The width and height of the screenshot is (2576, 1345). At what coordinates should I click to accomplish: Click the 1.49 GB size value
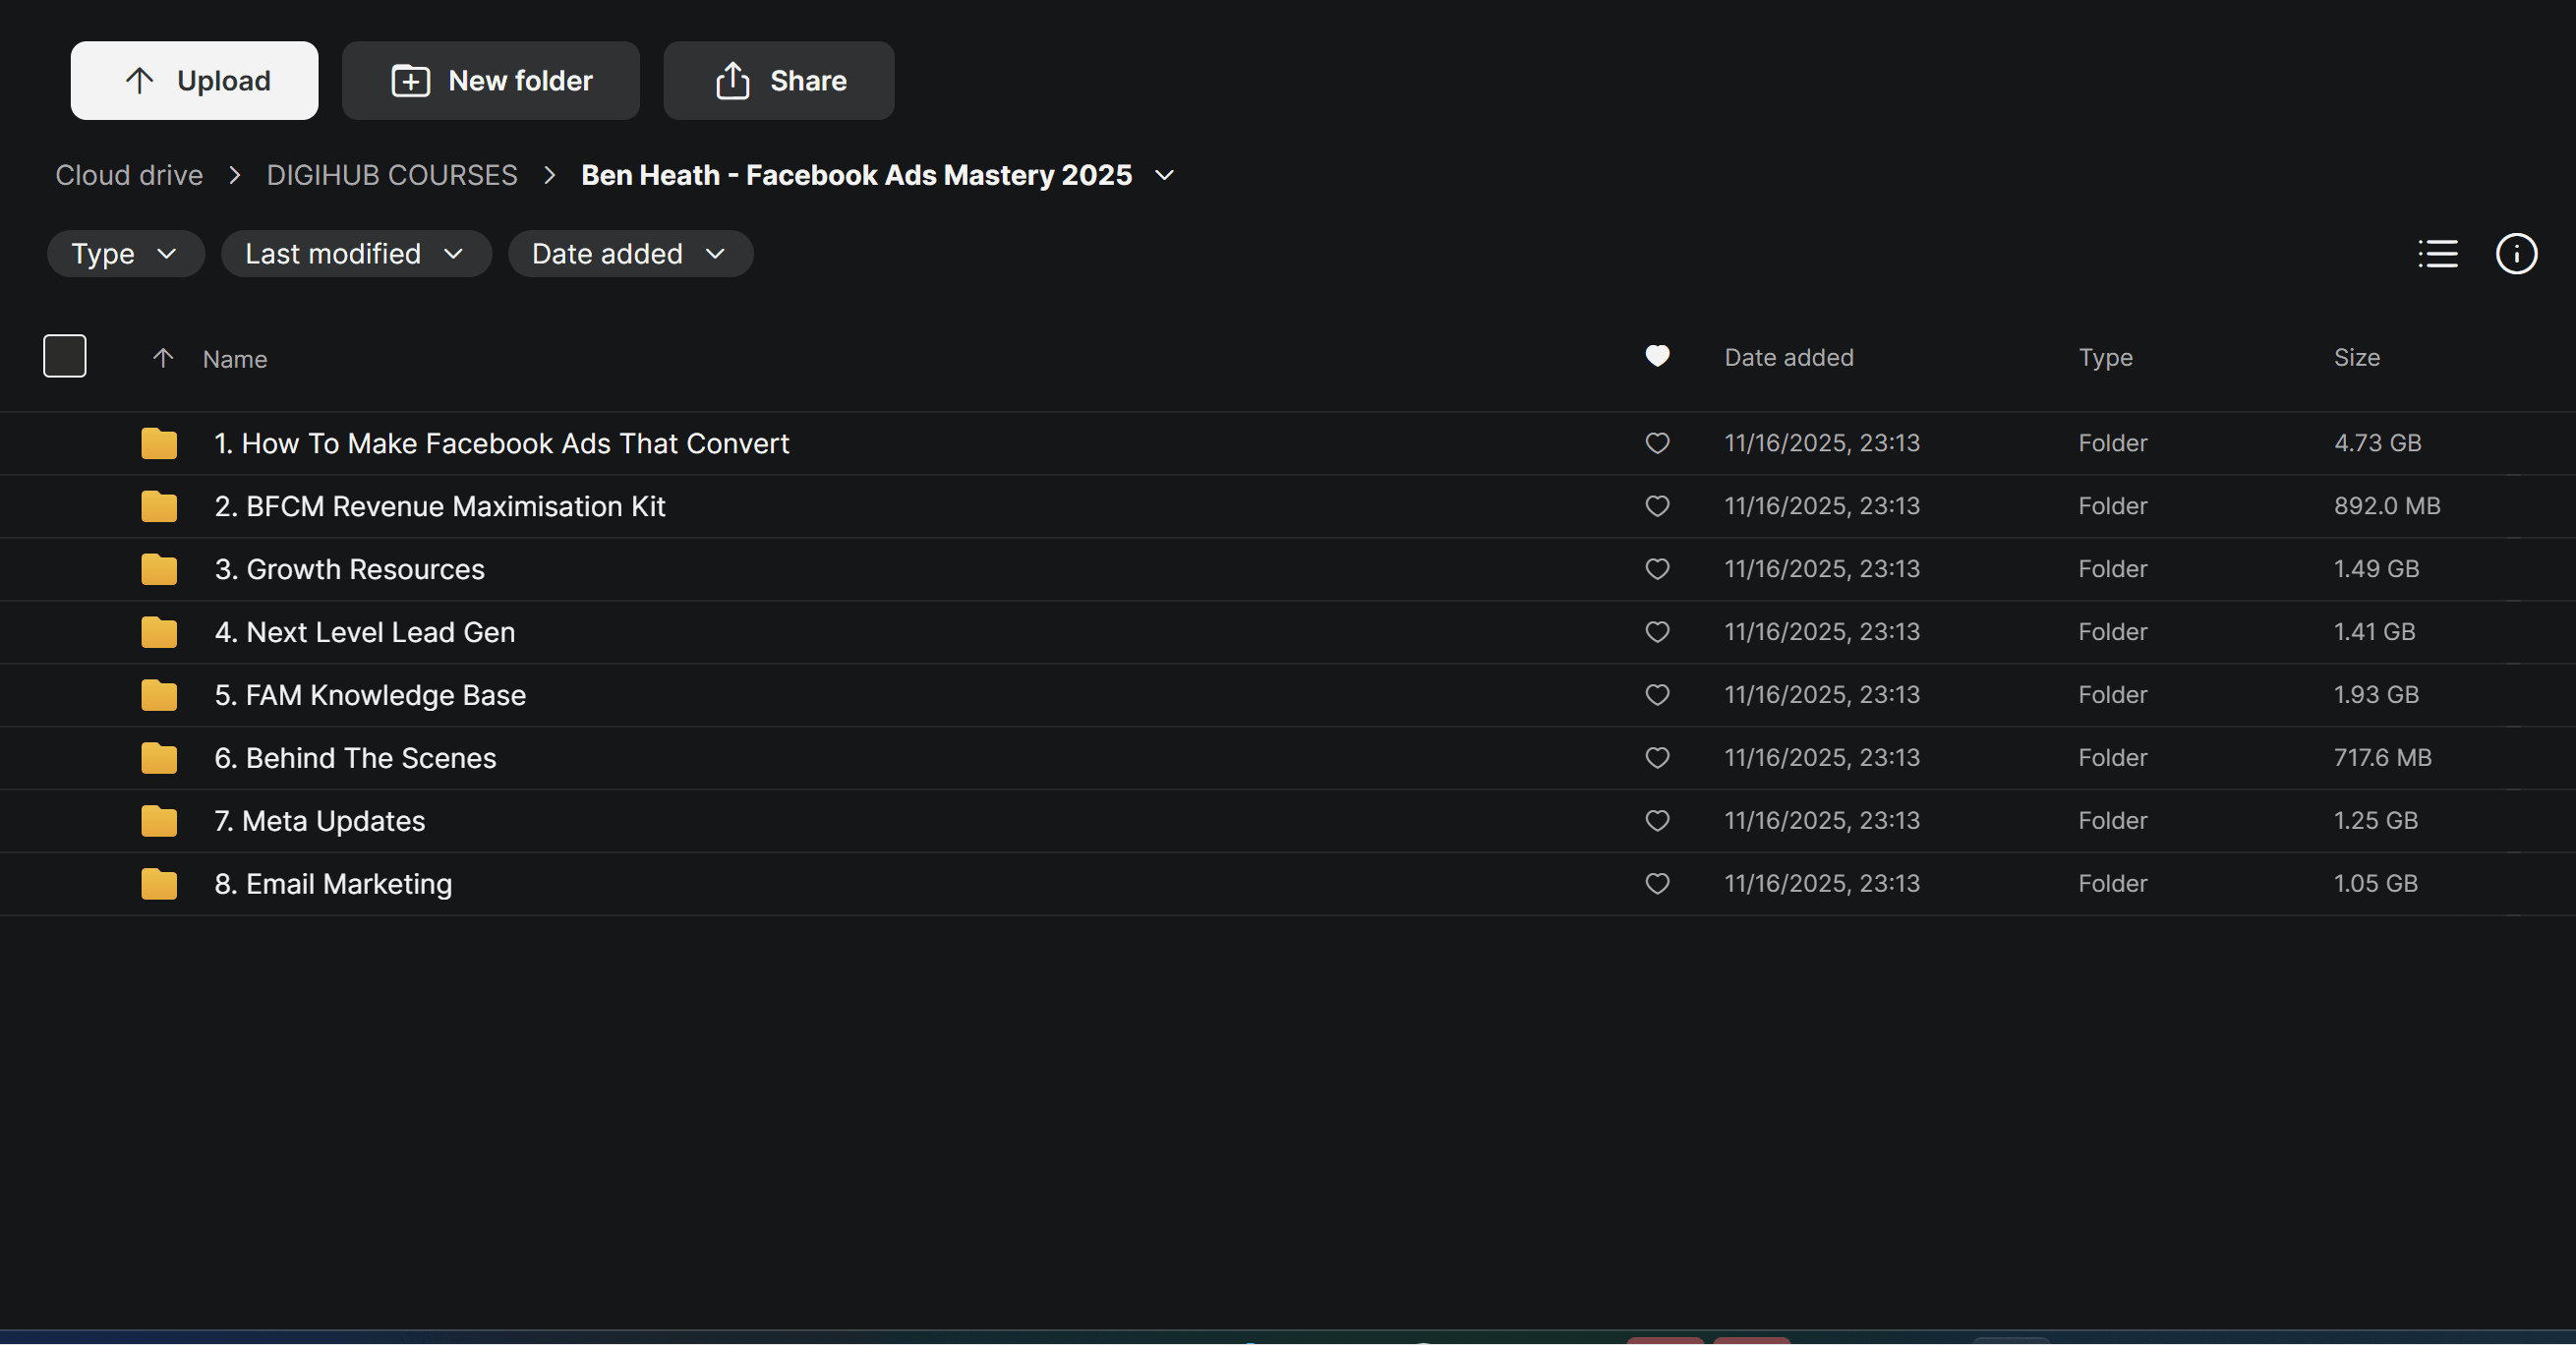click(x=2376, y=569)
